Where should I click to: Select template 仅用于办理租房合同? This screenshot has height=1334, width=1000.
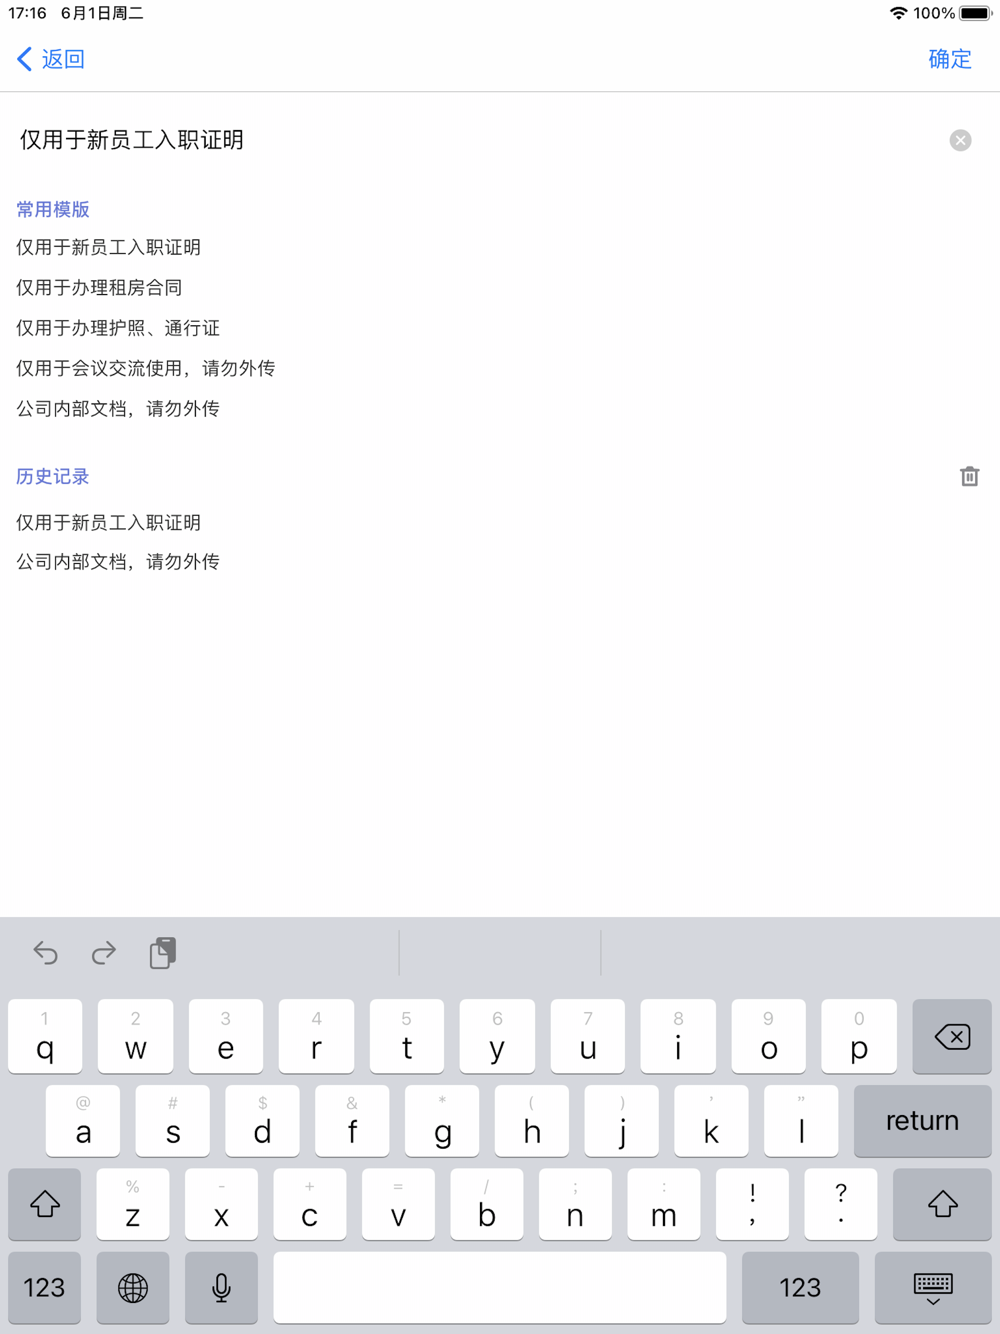pos(99,288)
